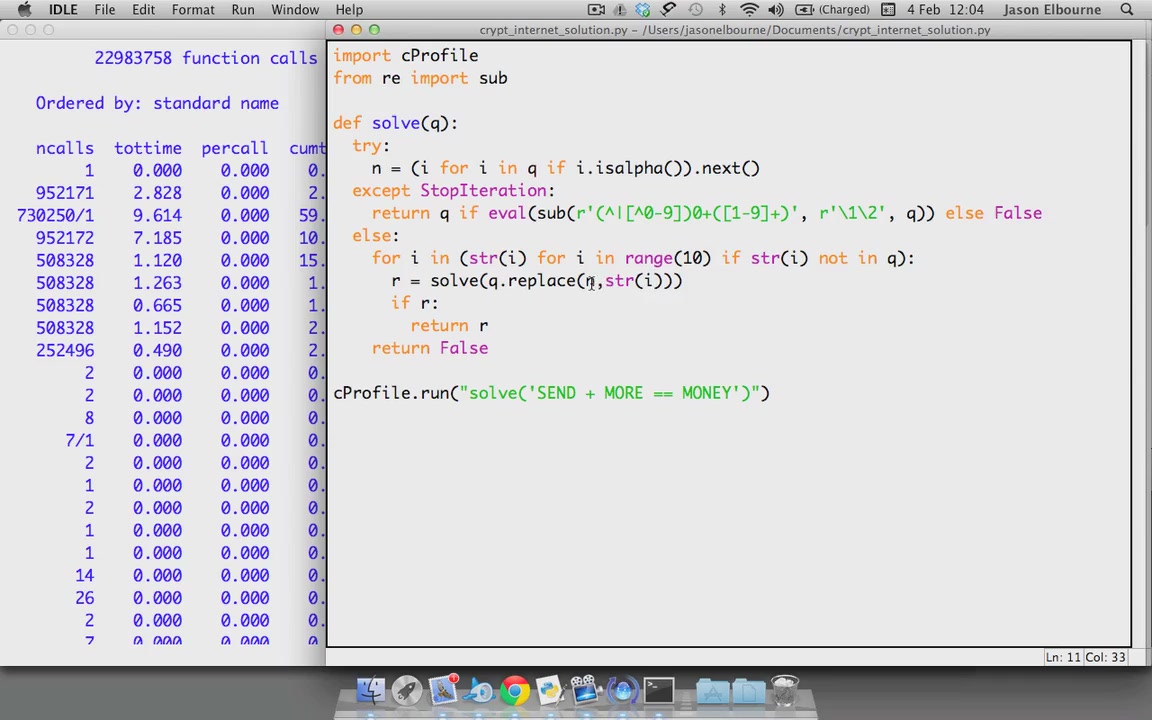Click 'from re import sub' line
The height and width of the screenshot is (720, 1152).
tap(420, 78)
